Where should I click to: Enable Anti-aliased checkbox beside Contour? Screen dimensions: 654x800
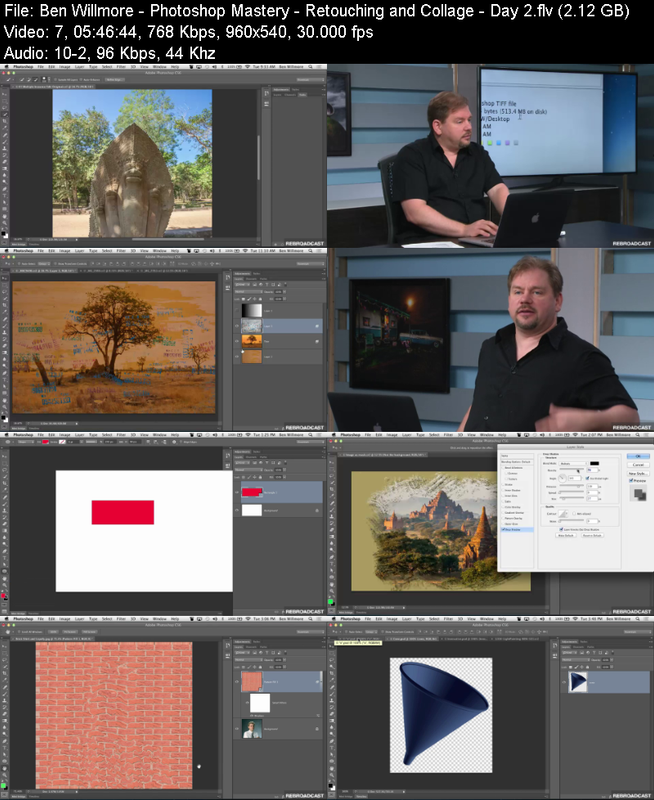[574, 514]
